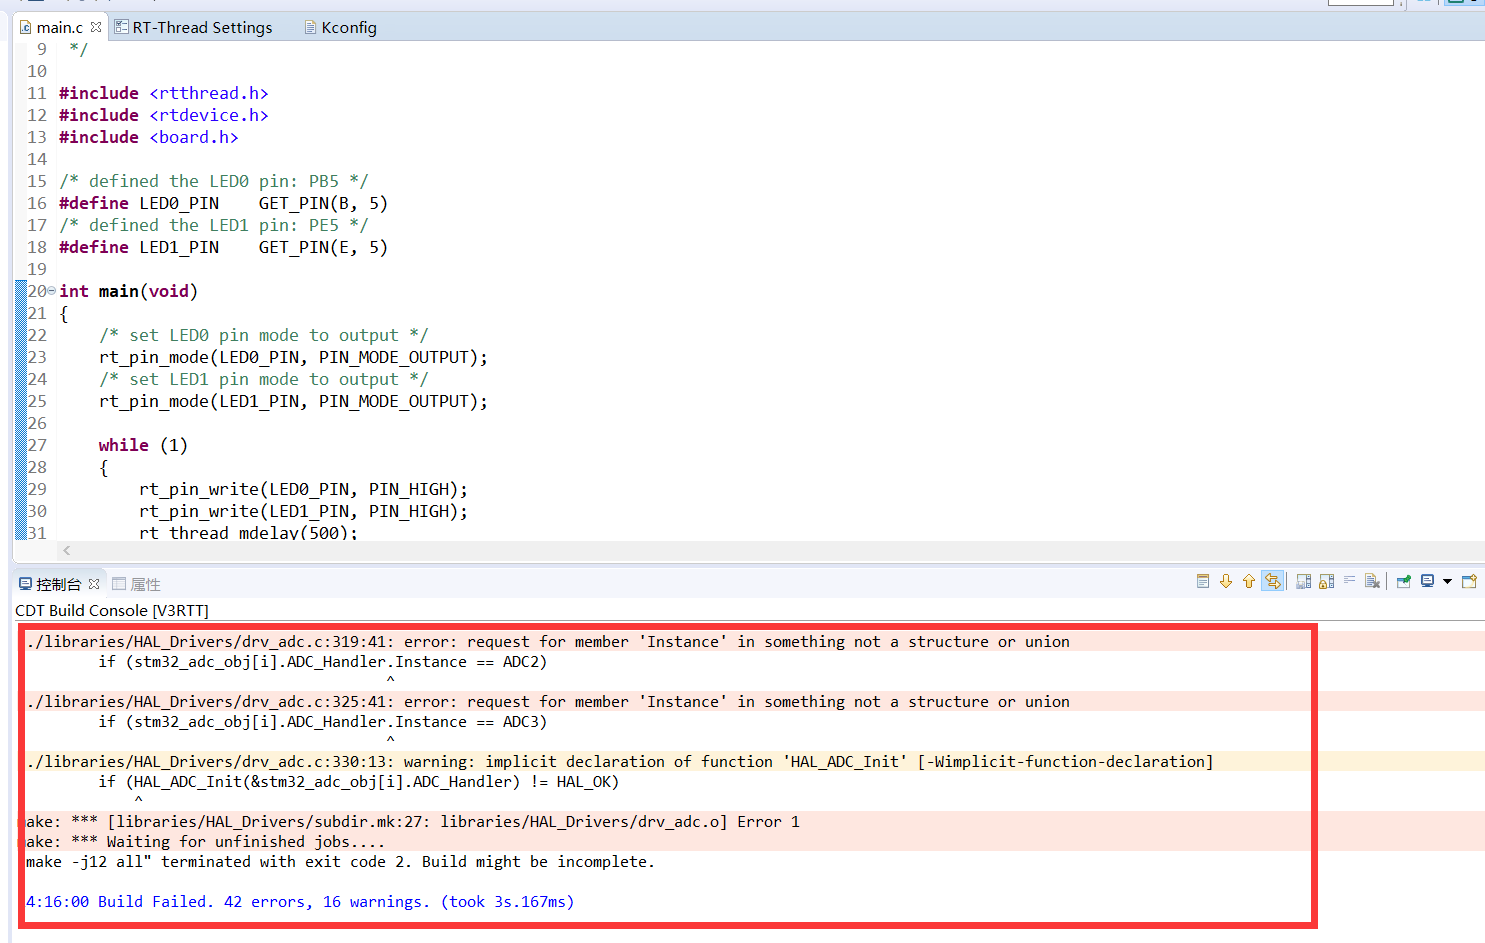Click the subdir.mk:27 Error 1 line

click(413, 822)
